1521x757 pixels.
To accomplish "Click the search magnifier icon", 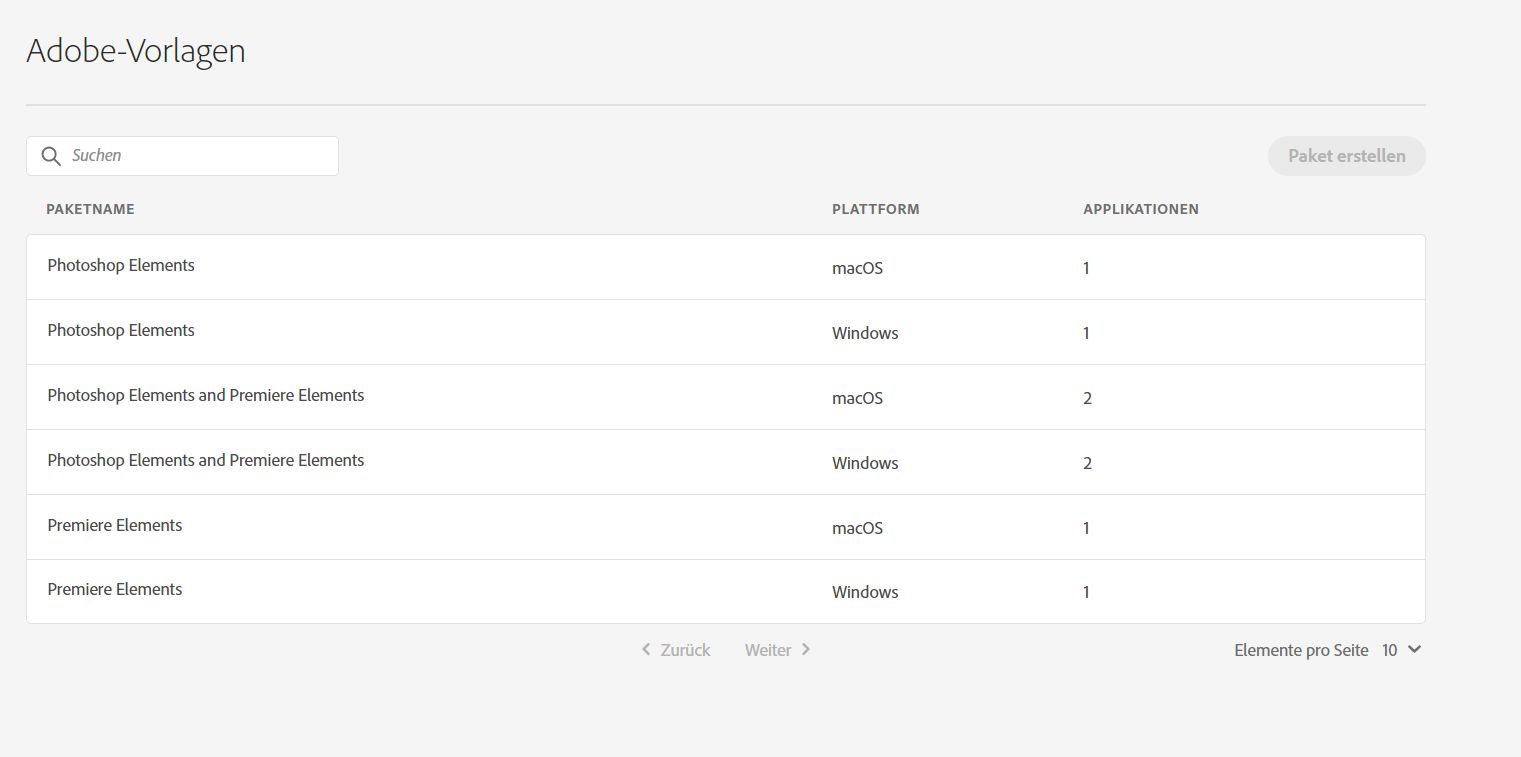I will click(x=51, y=156).
